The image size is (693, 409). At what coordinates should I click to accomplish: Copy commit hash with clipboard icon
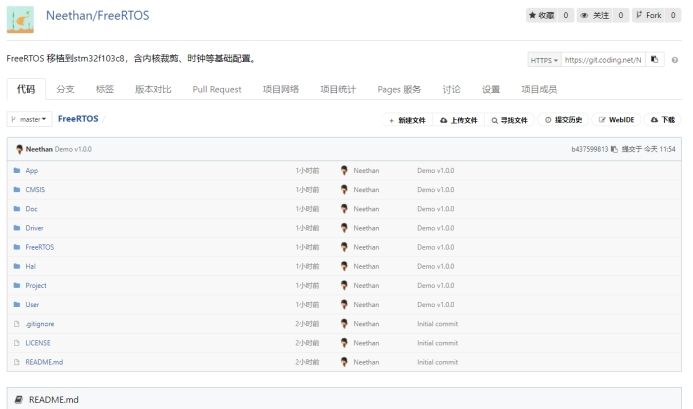click(x=614, y=149)
